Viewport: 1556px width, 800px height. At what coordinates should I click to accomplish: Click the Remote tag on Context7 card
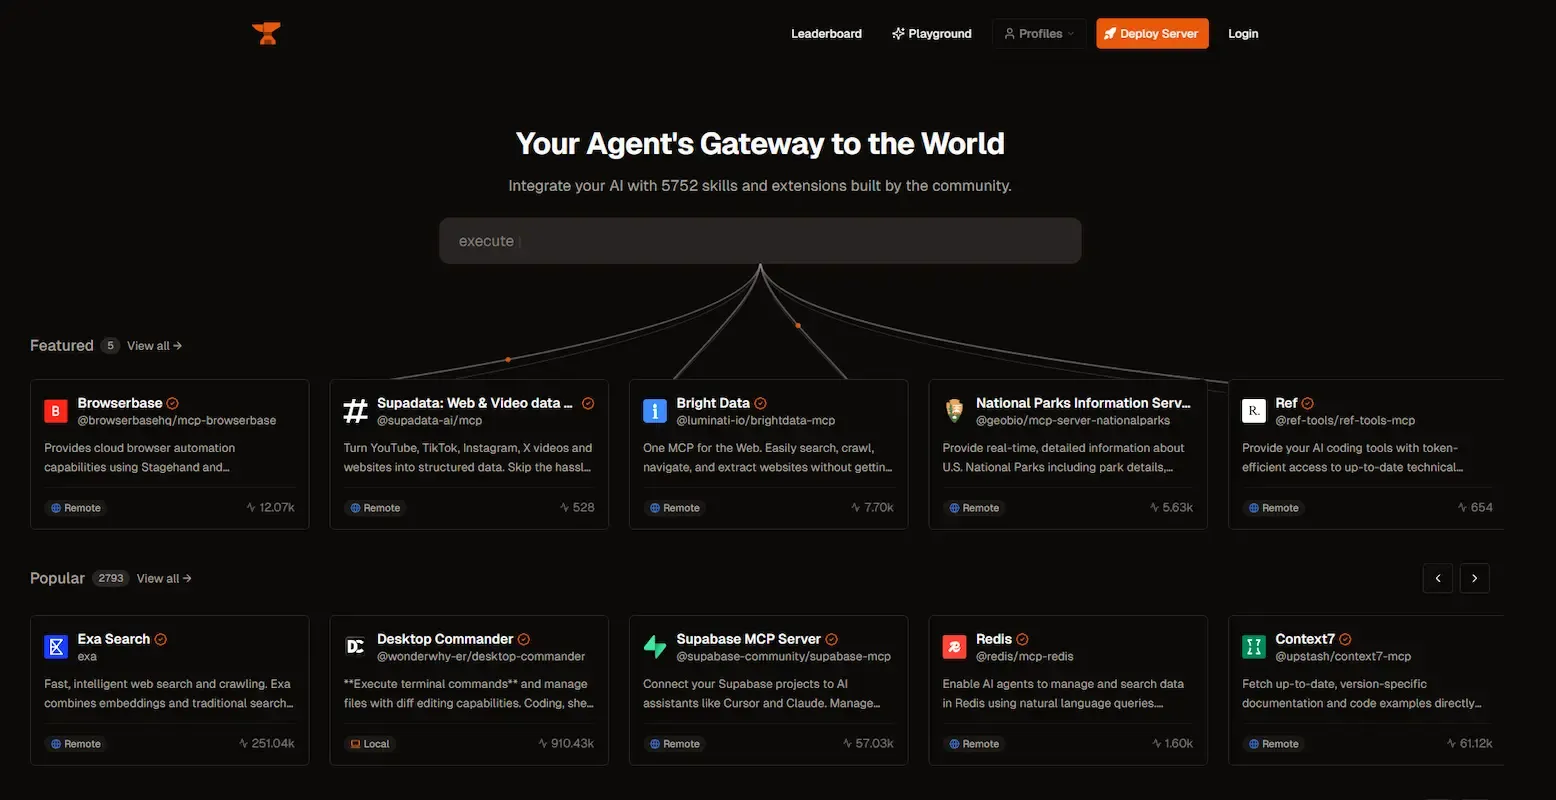point(1273,744)
